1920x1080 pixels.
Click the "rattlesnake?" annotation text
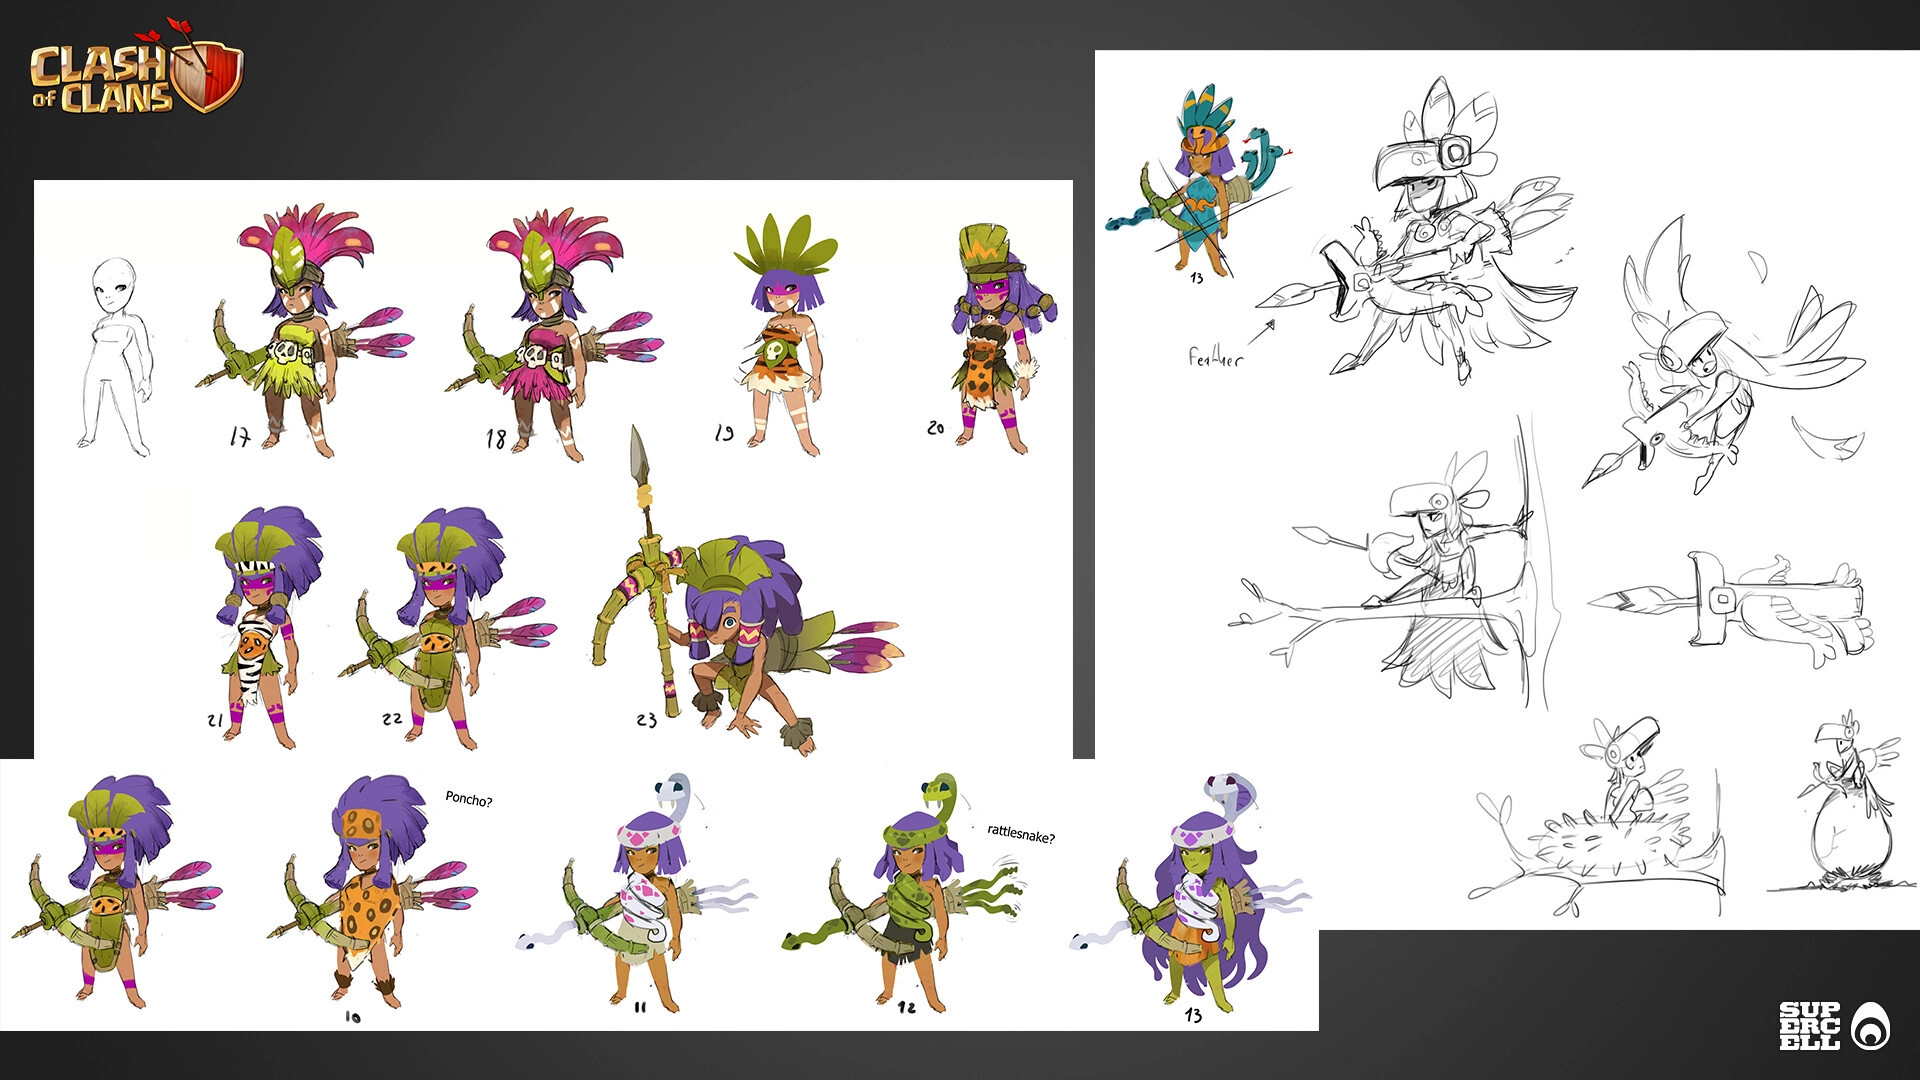pos(1020,833)
